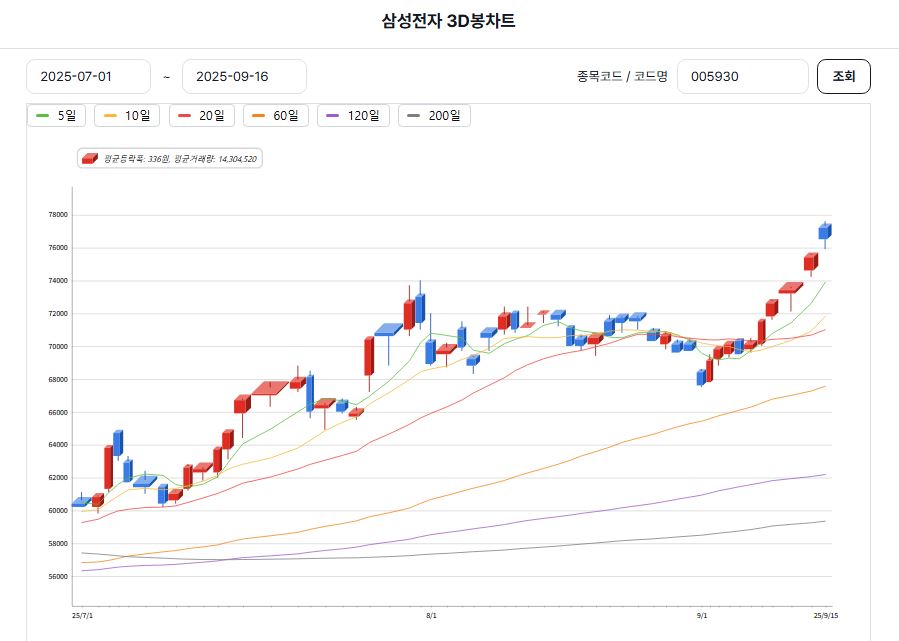
Task: Click the 종목코드 / 코드명 label
Action: point(621,77)
